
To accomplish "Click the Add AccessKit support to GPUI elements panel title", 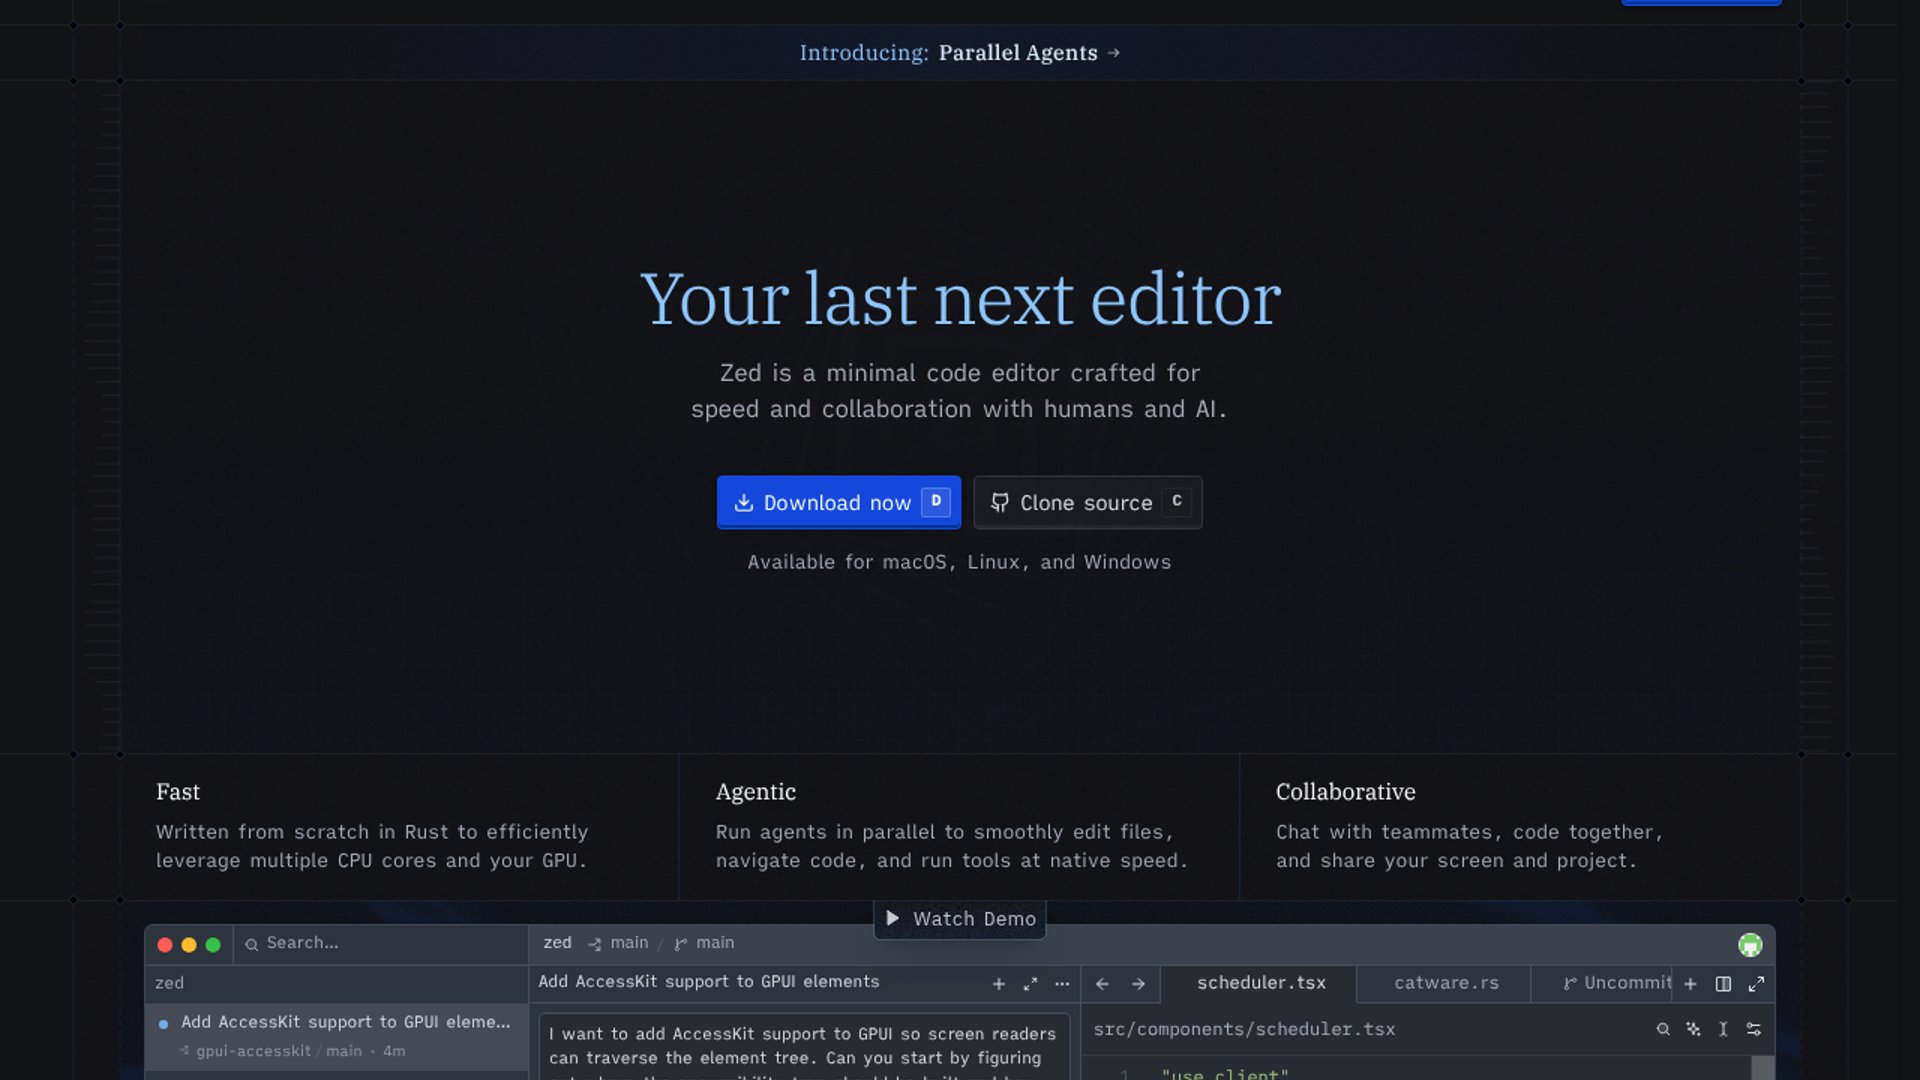I will click(x=709, y=982).
